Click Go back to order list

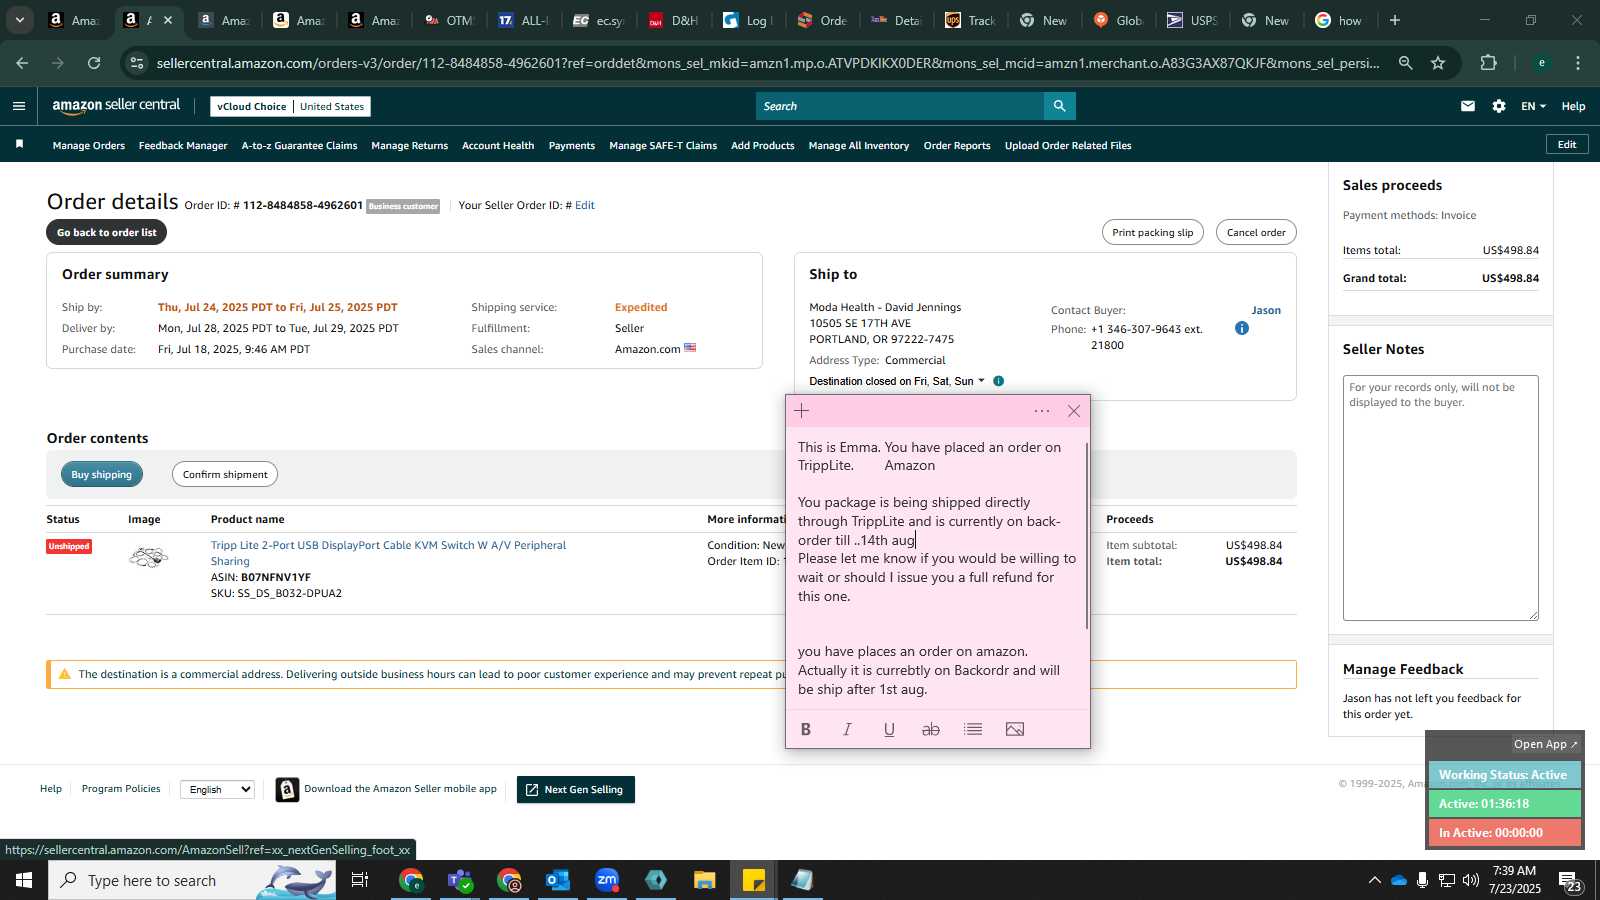[x=107, y=232]
